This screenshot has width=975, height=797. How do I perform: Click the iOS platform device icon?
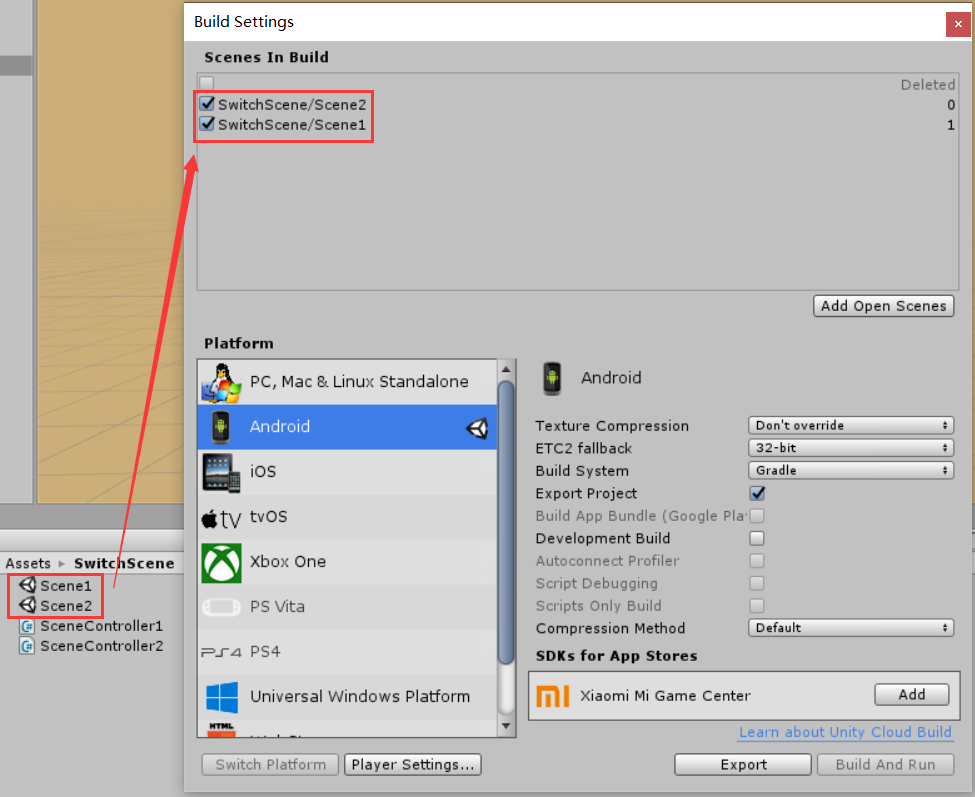(221, 472)
